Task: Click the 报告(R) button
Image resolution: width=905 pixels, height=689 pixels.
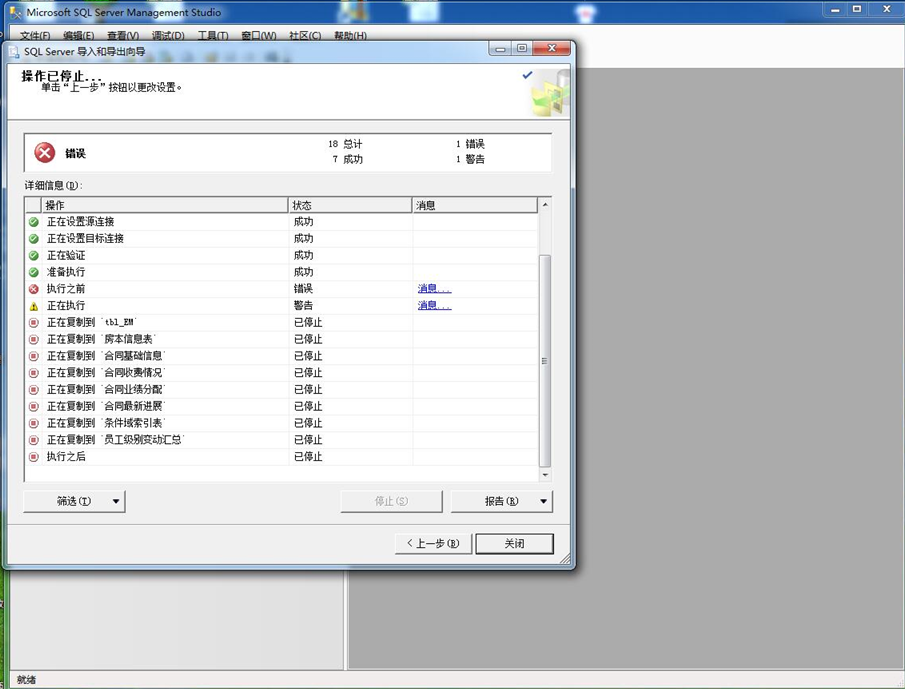Action: tap(502, 501)
